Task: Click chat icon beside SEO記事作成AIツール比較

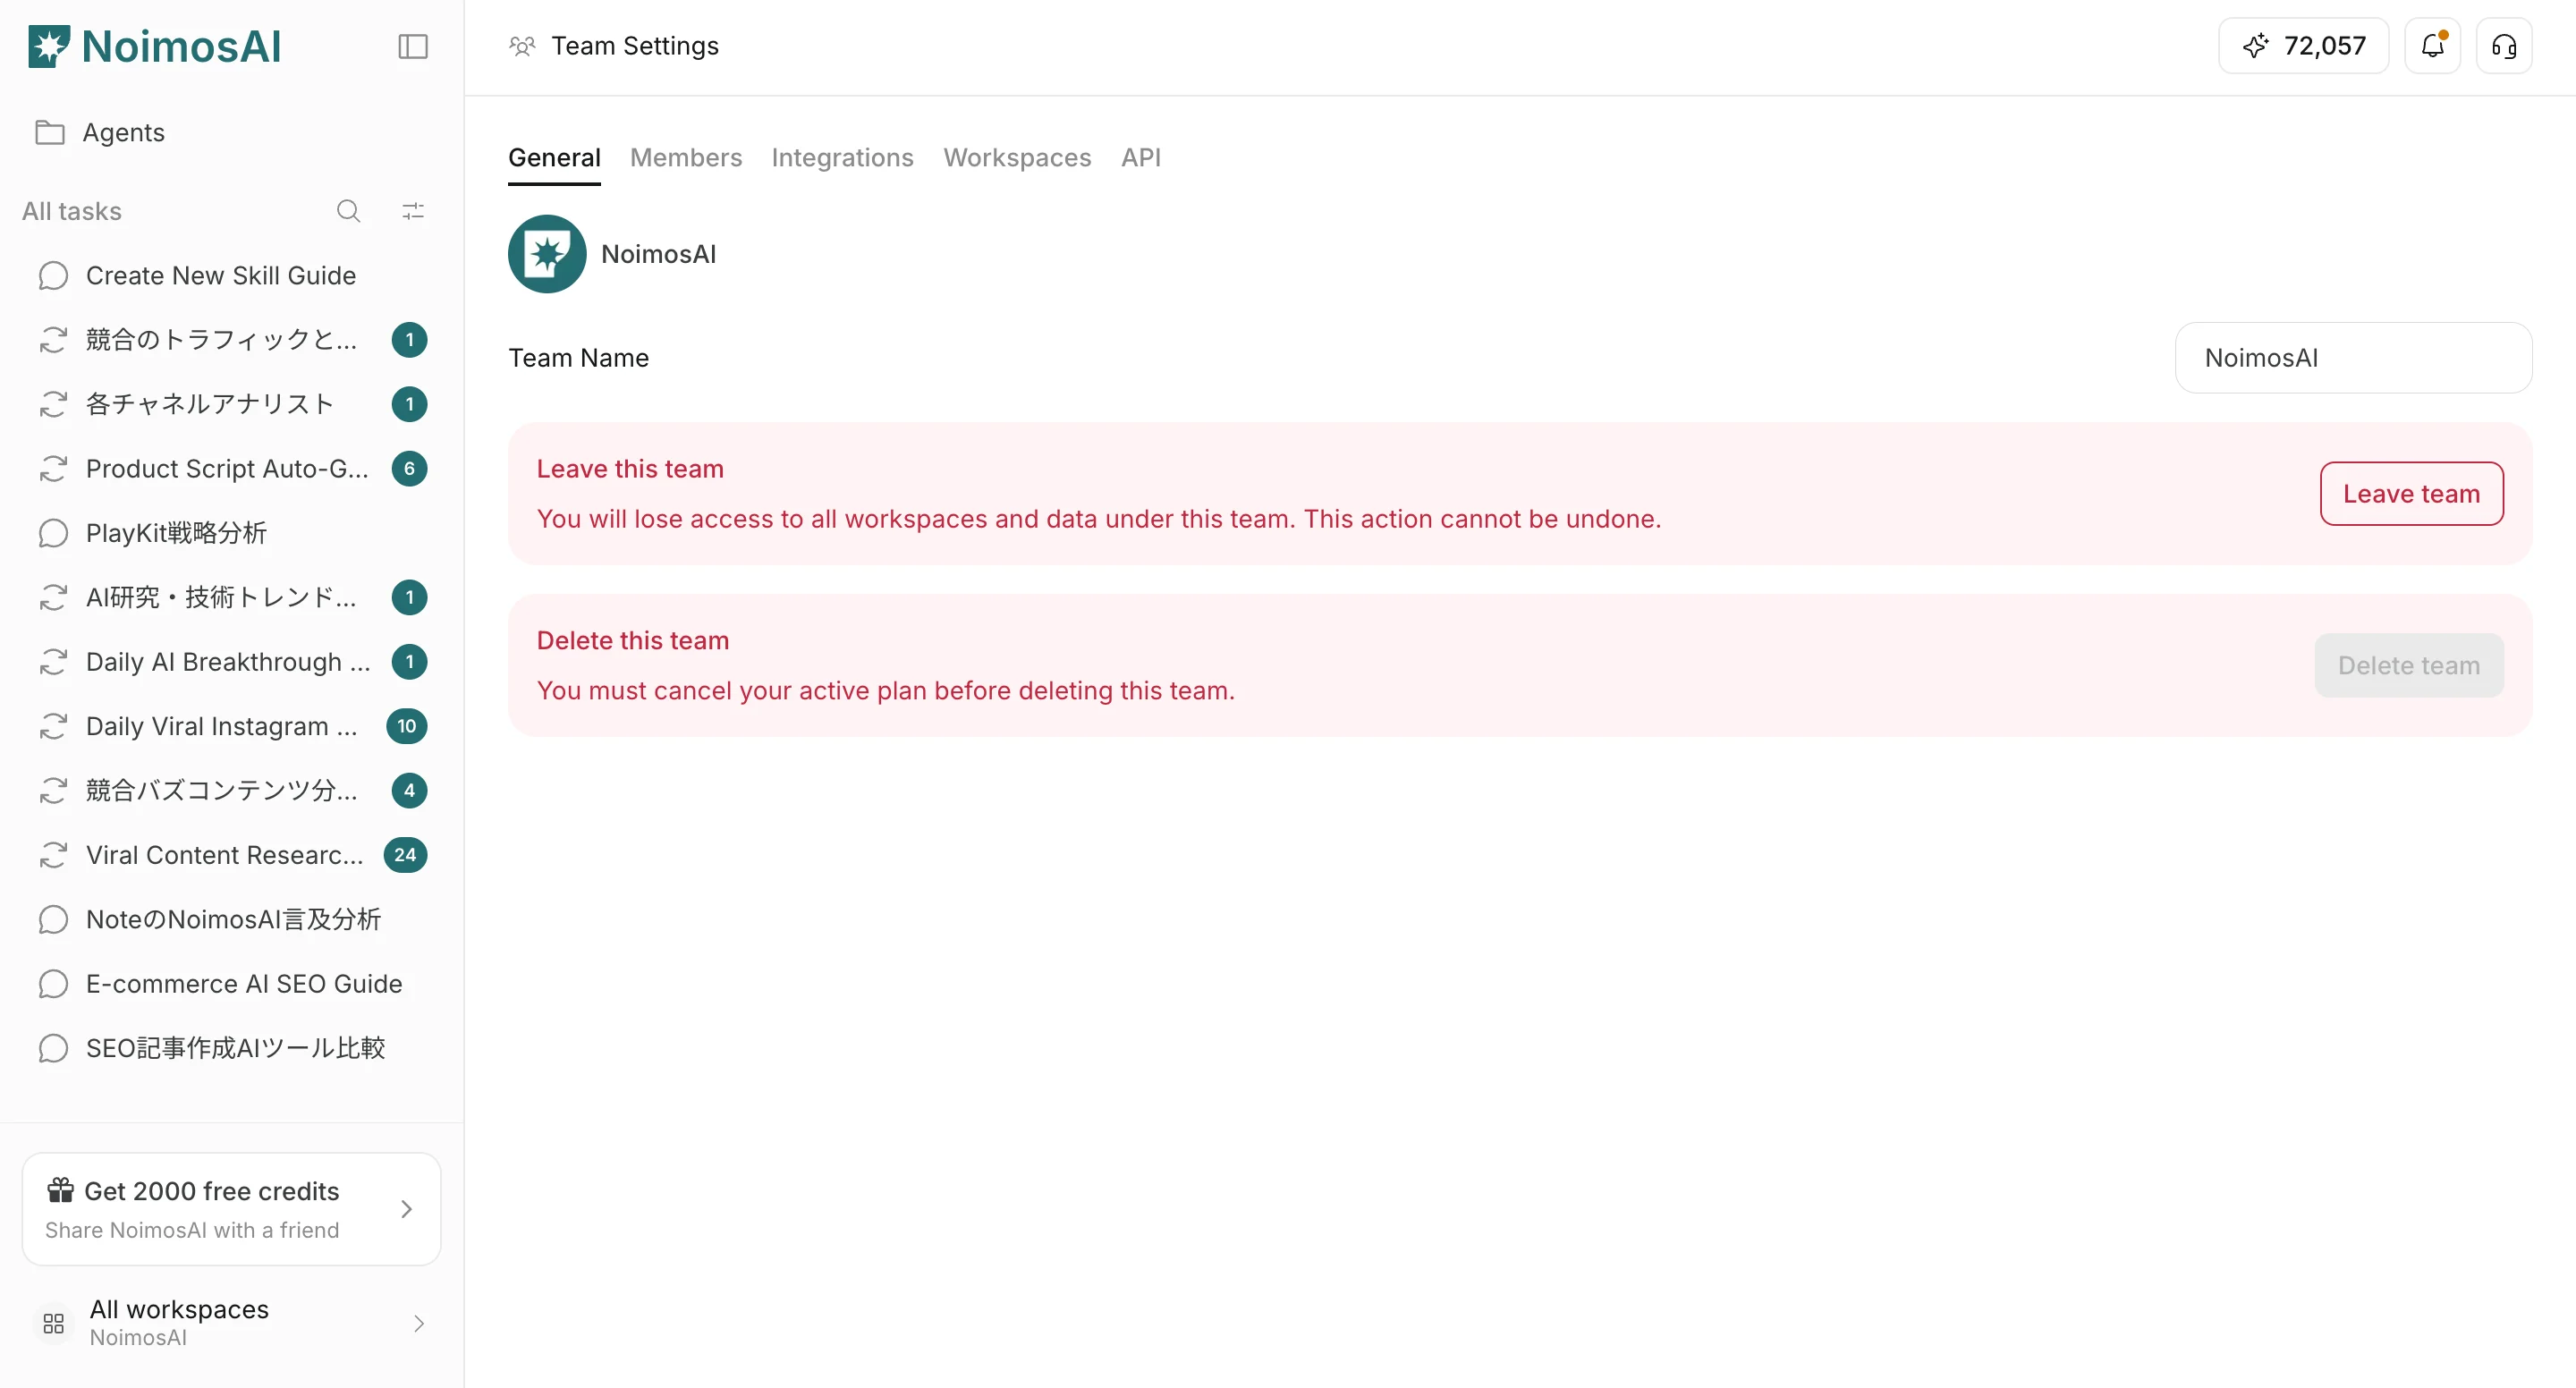Action: click(x=53, y=1048)
